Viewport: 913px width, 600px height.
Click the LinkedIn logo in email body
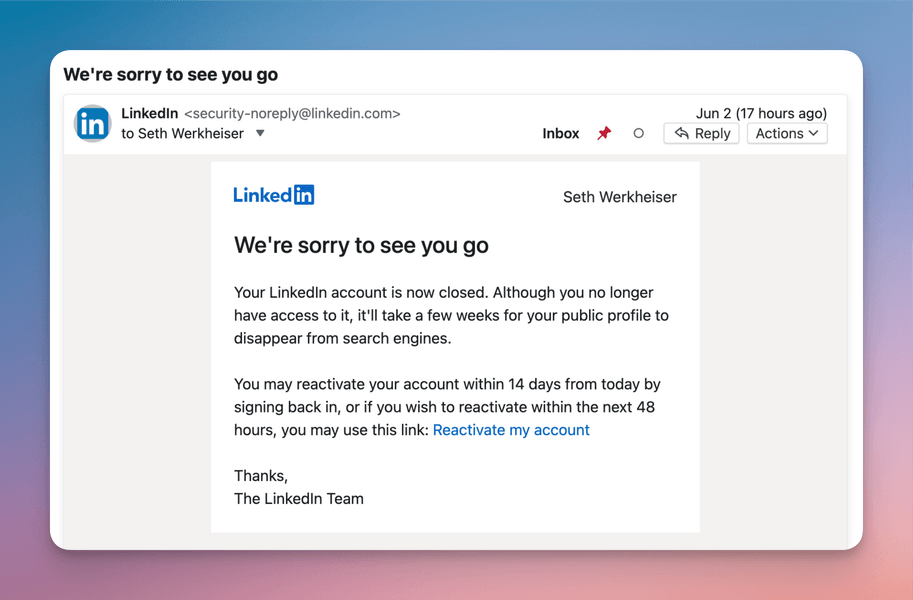coord(274,195)
